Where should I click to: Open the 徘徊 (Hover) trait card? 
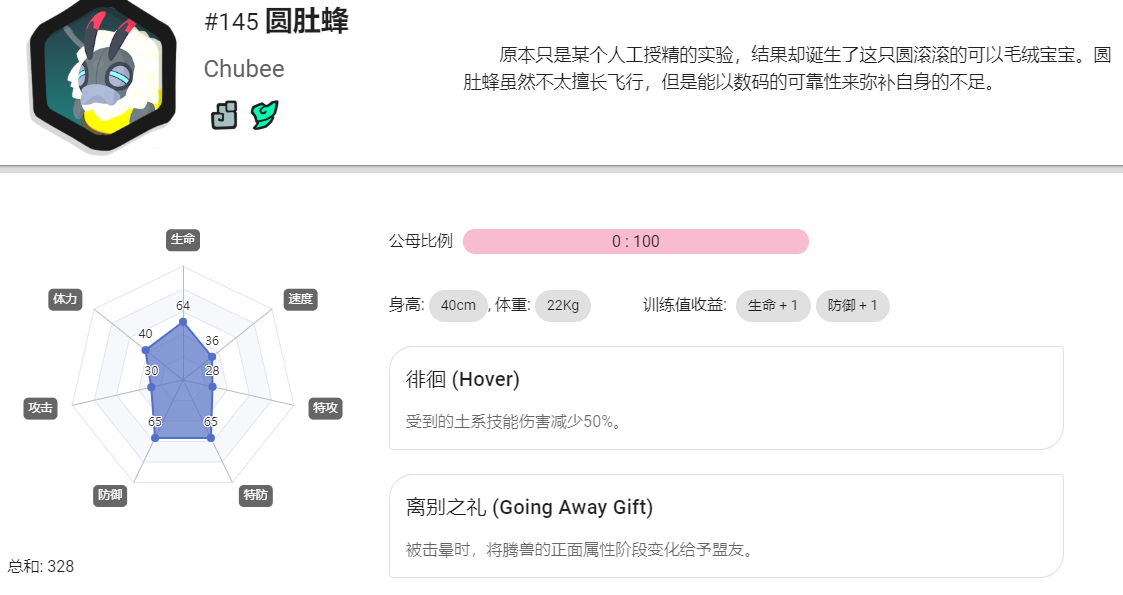726,398
